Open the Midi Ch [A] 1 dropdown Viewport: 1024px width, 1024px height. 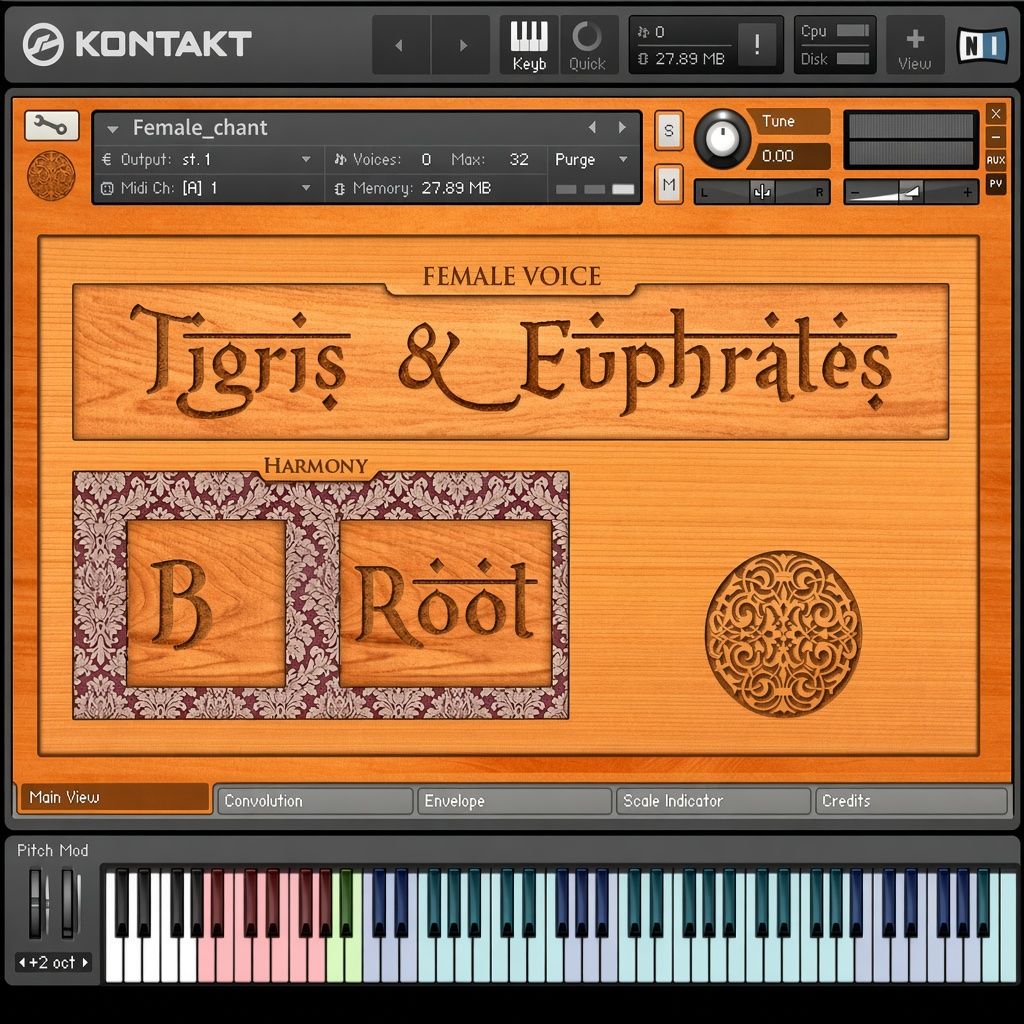point(208,188)
